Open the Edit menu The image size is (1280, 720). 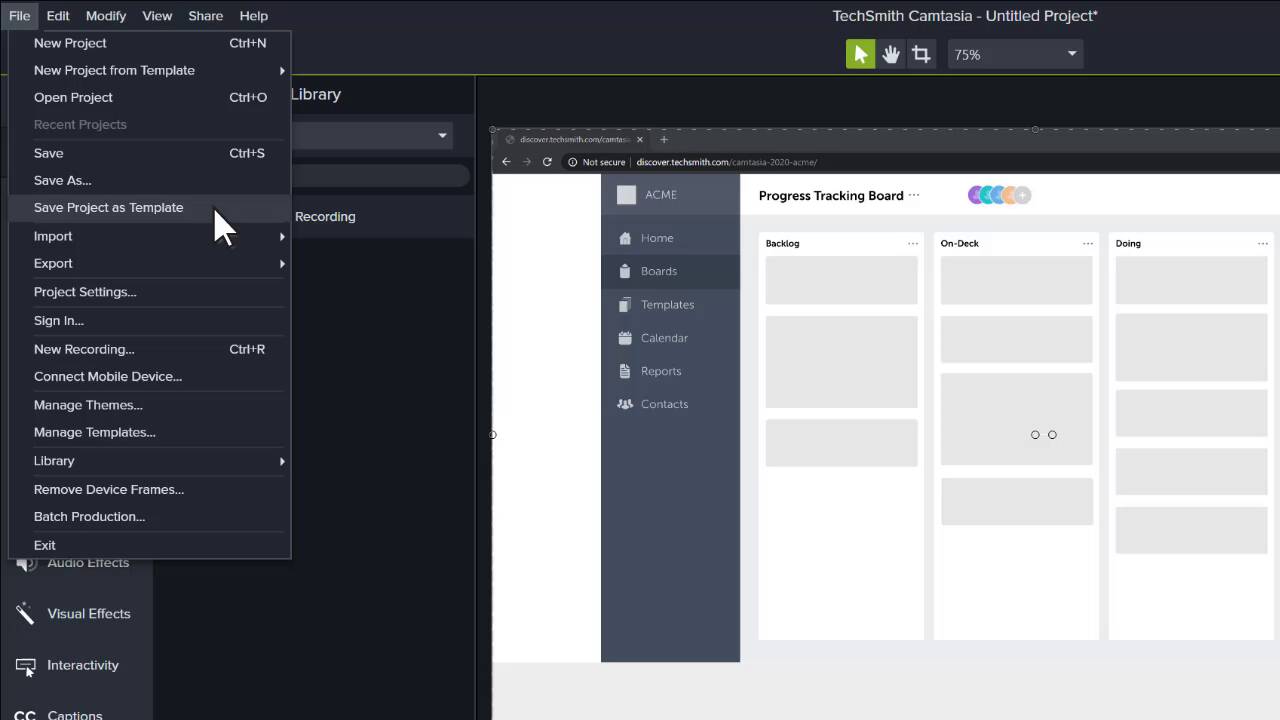[x=58, y=15]
